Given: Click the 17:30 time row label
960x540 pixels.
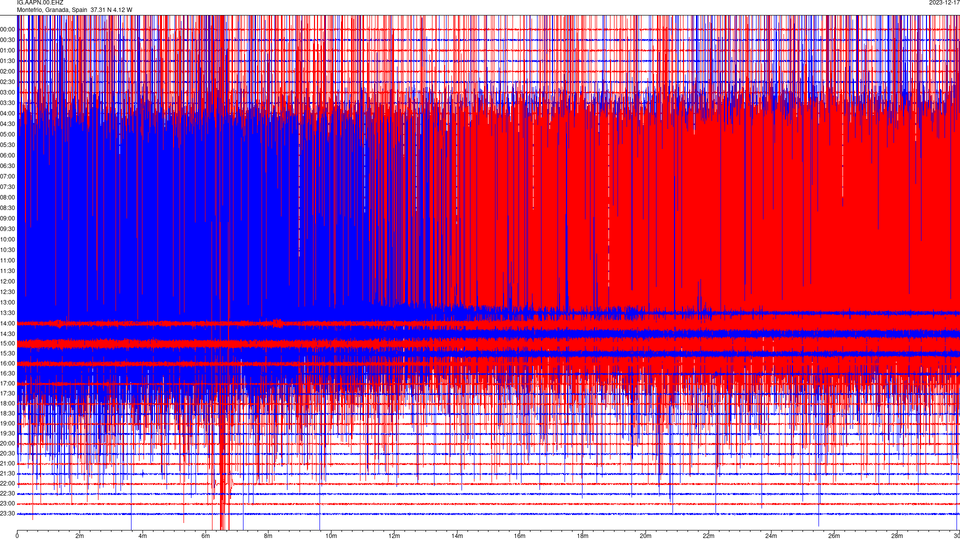Looking at the screenshot, I should point(7,393).
